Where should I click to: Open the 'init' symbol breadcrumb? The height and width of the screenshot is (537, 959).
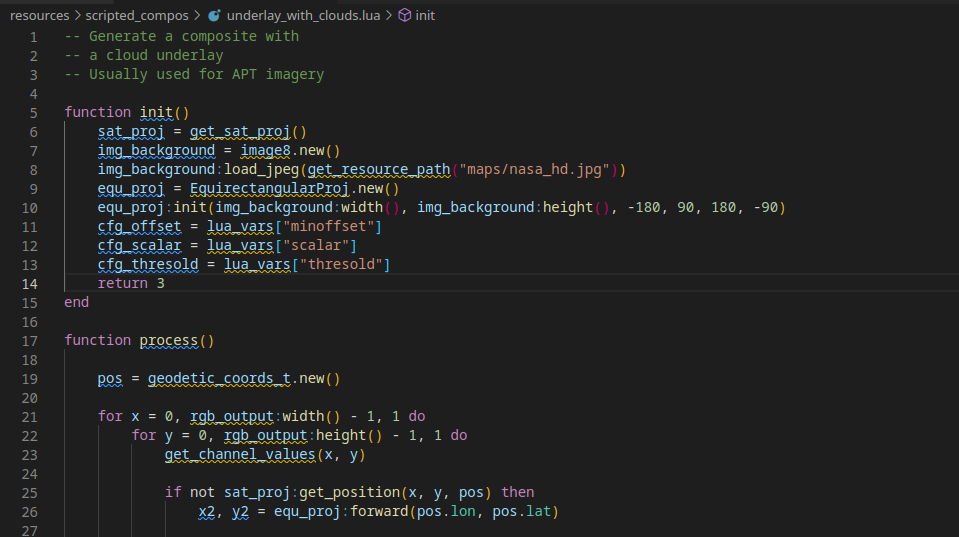(x=425, y=15)
